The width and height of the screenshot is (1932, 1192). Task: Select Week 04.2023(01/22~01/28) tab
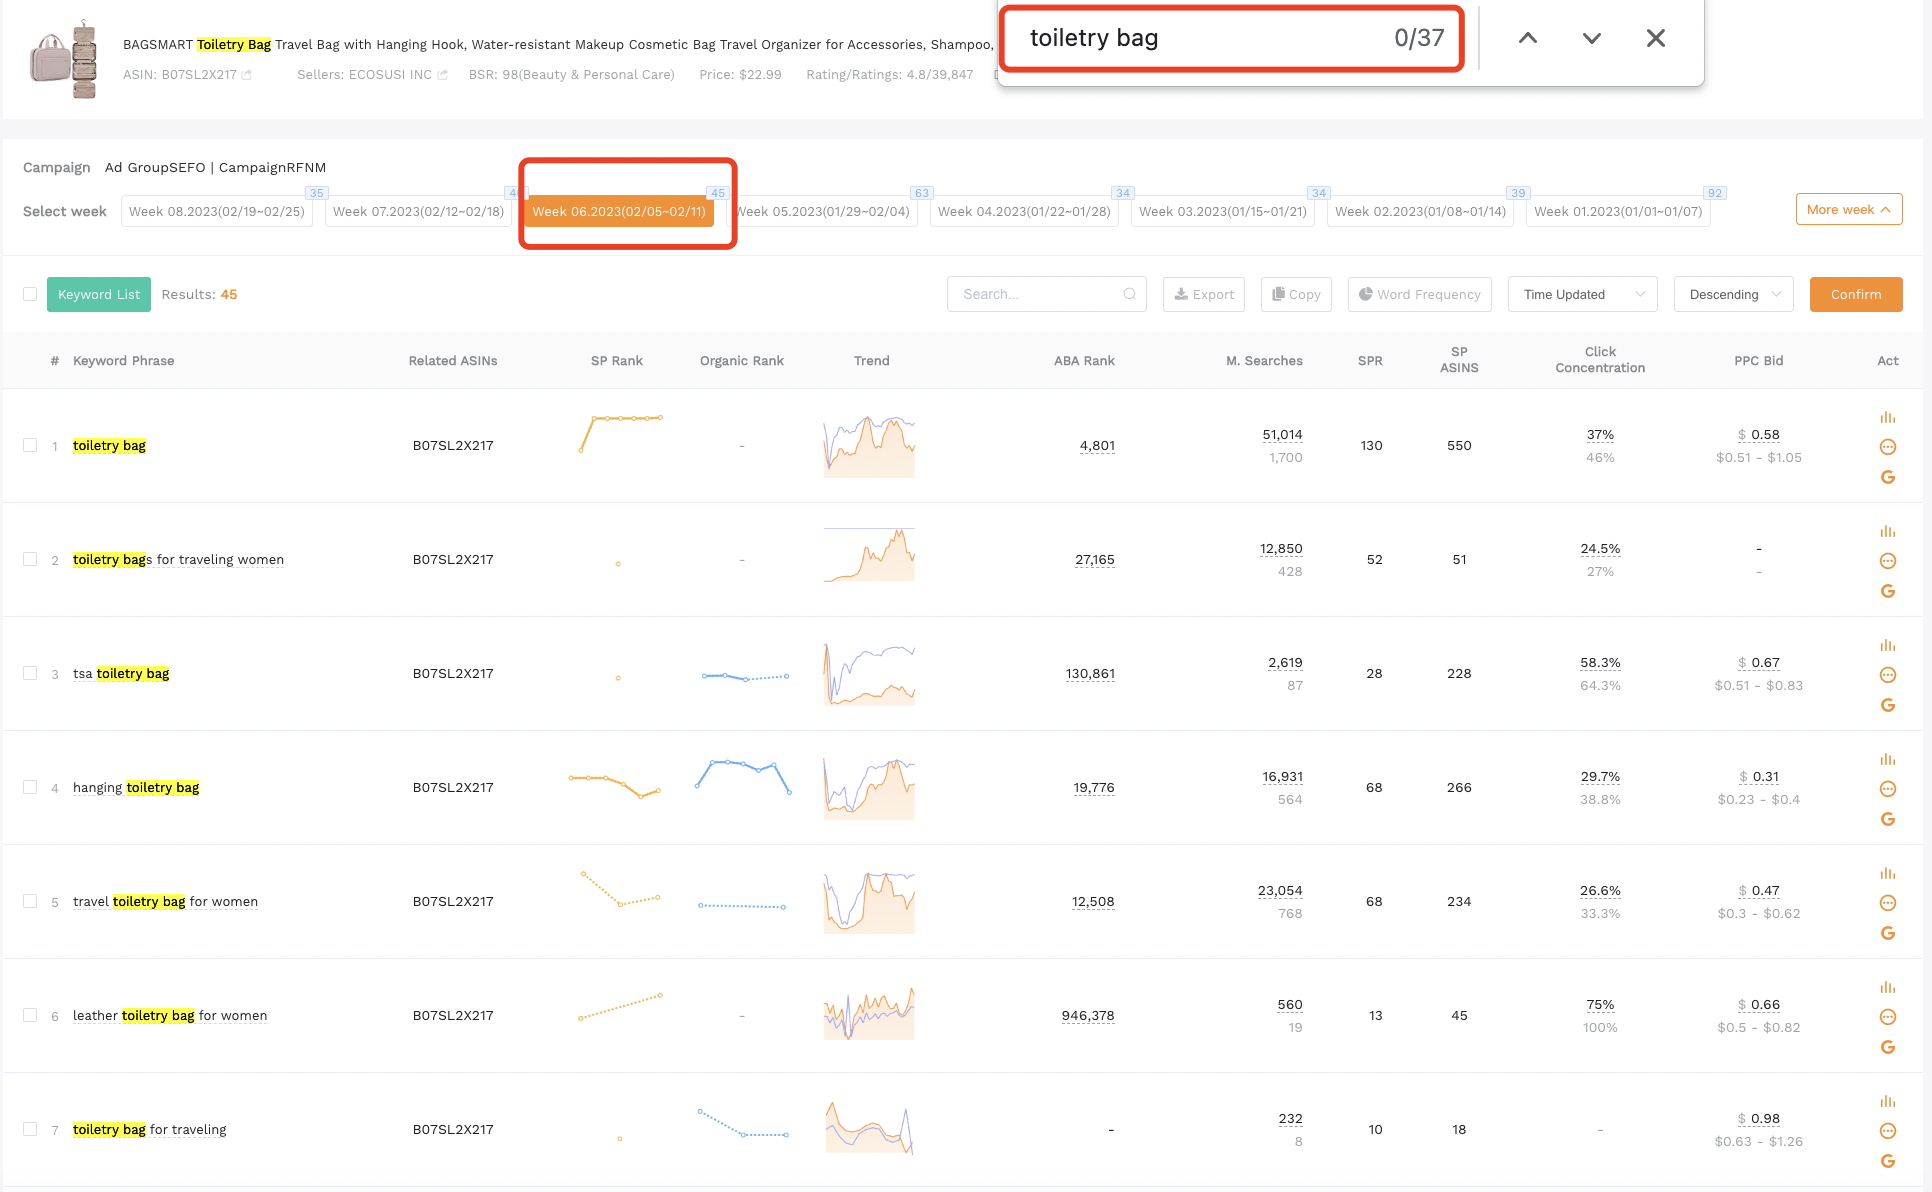(1024, 211)
